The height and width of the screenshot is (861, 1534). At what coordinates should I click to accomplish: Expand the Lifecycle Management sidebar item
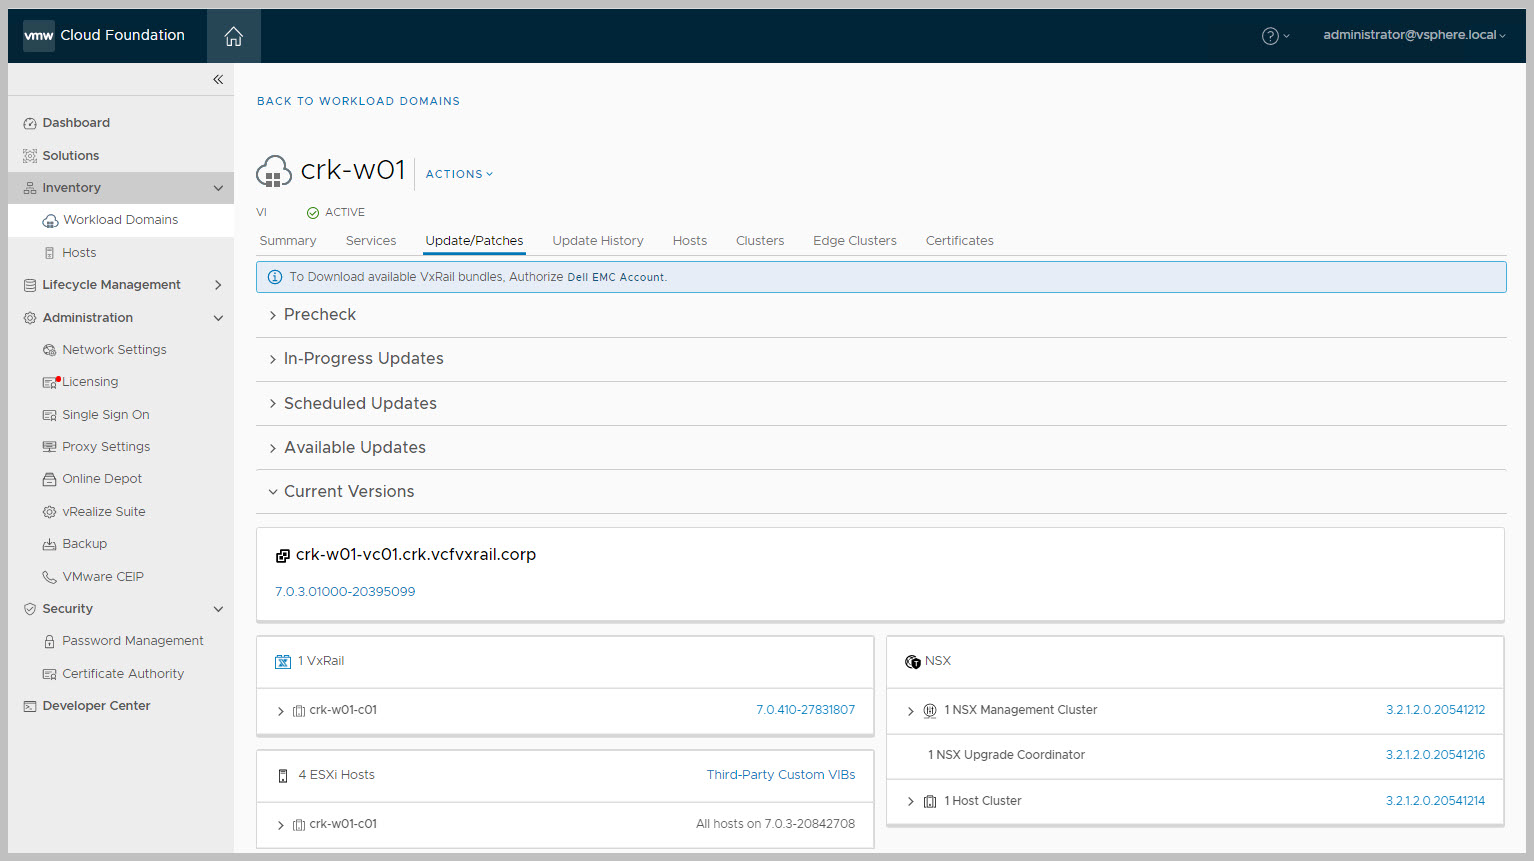click(218, 285)
